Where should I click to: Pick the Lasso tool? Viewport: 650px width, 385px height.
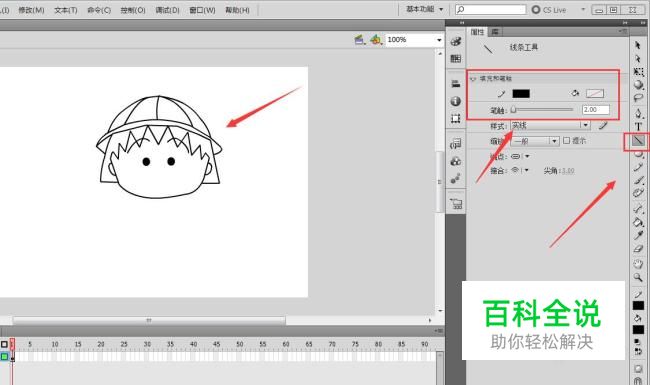coord(638,98)
